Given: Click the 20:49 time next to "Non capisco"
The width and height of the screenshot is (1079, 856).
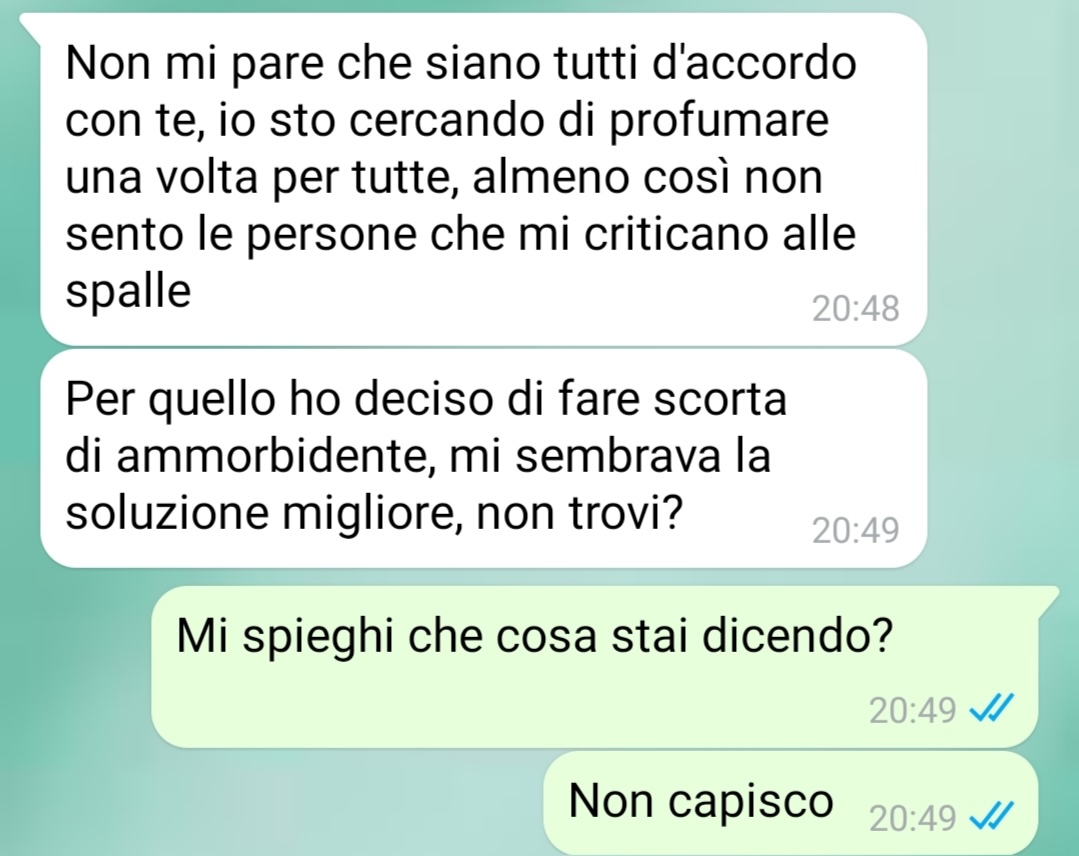Looking at the screenshot, I should [912, 817].
